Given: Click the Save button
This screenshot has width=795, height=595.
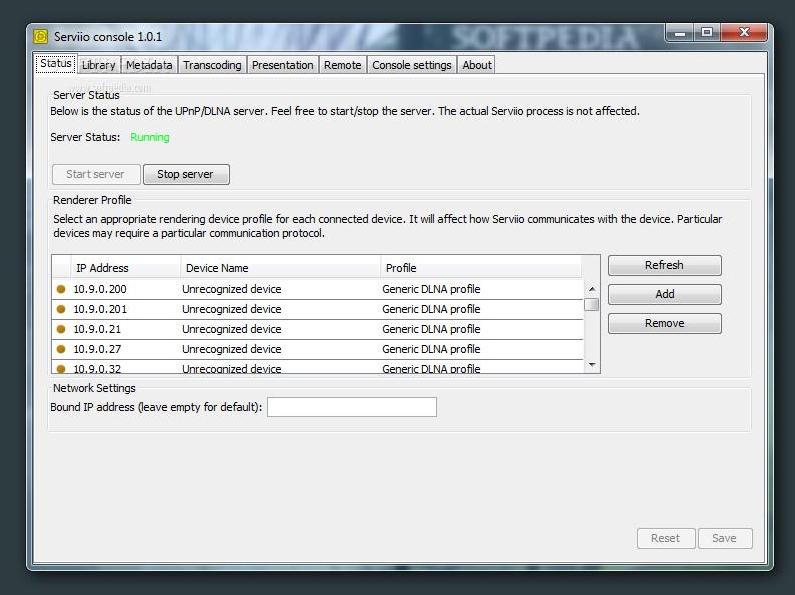Looking at the screenshot, I should click(725, 538).
